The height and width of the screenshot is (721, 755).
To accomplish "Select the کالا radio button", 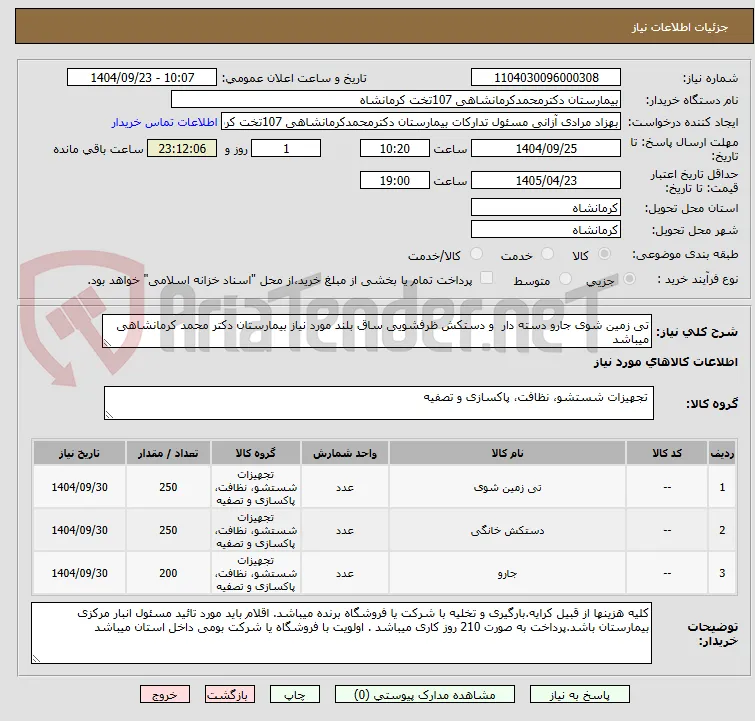I will (x=604, y=254).
